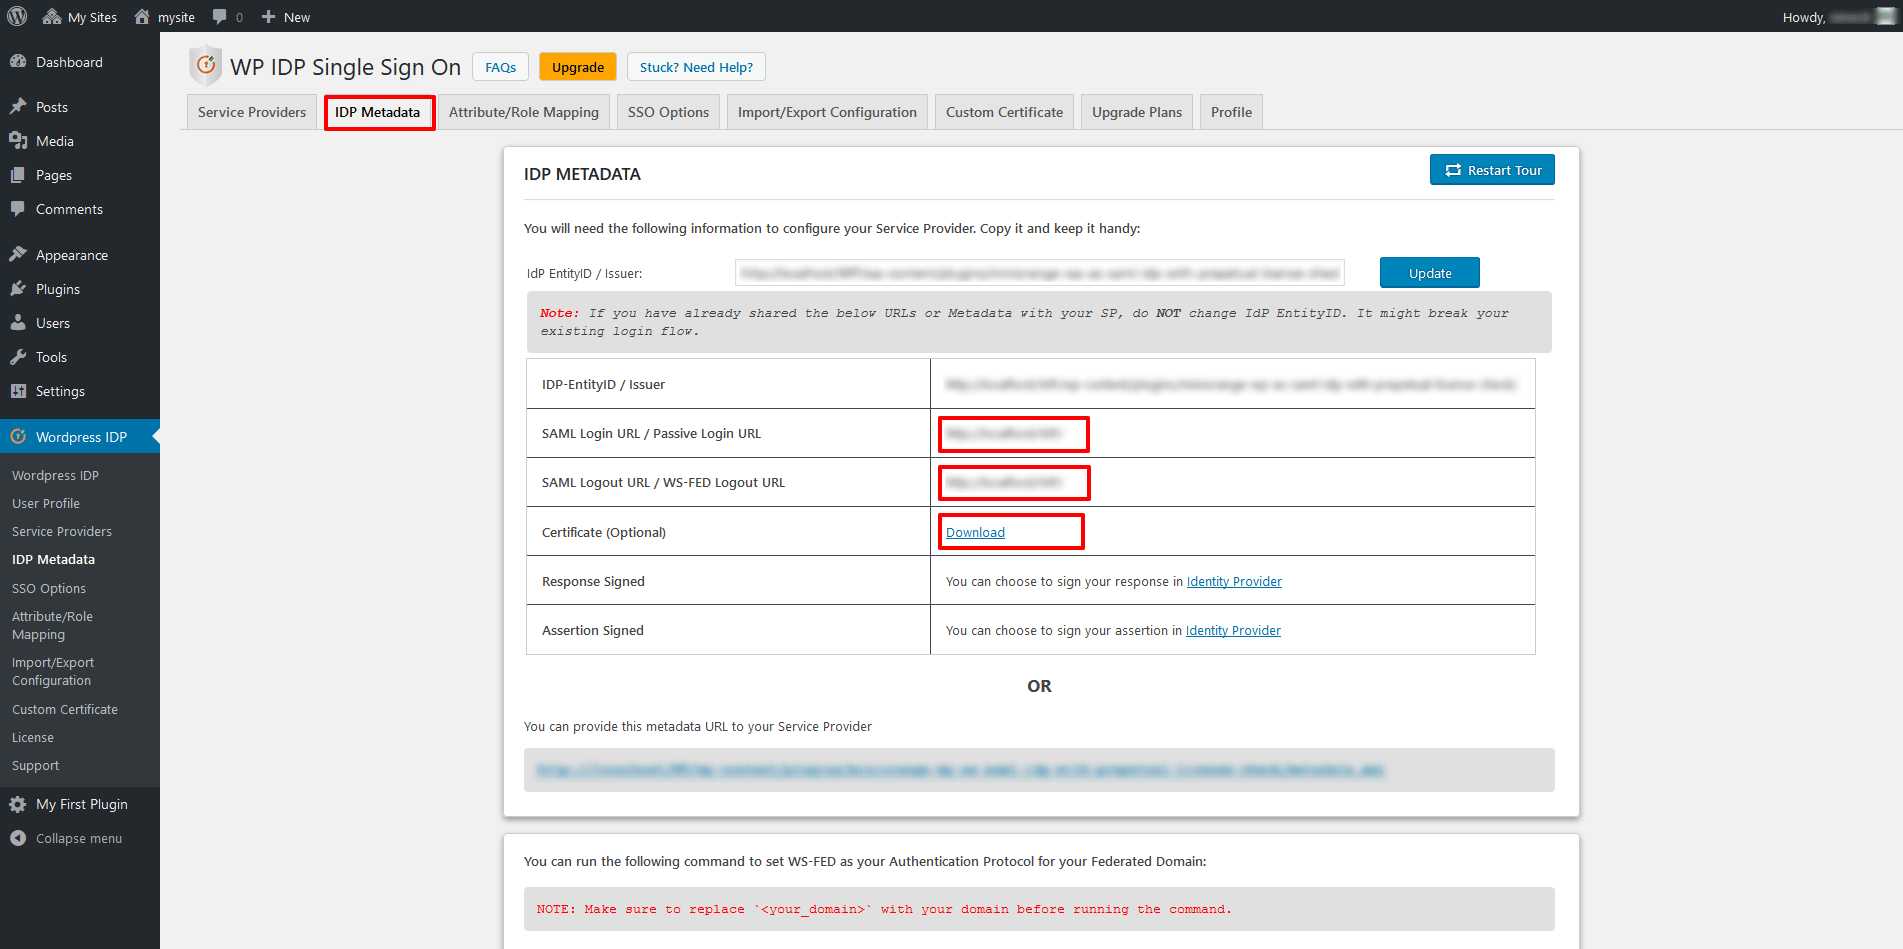Click the Tools wrench icon
This screenshot has width=1903, height=949.
click(x=18, y=356)
